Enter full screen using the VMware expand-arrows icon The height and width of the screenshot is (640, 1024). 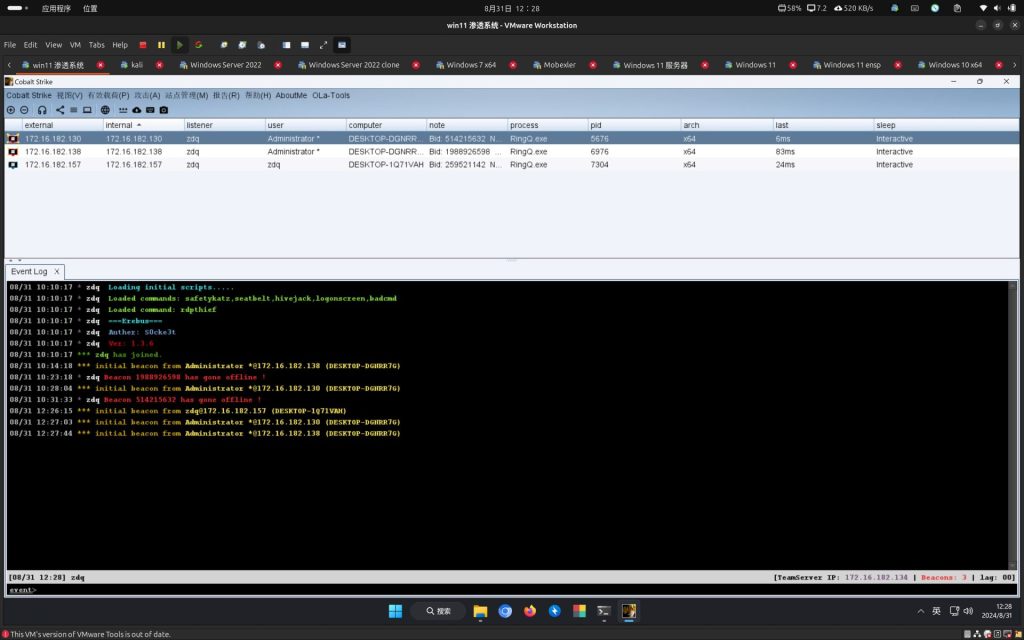click(323, 45)
